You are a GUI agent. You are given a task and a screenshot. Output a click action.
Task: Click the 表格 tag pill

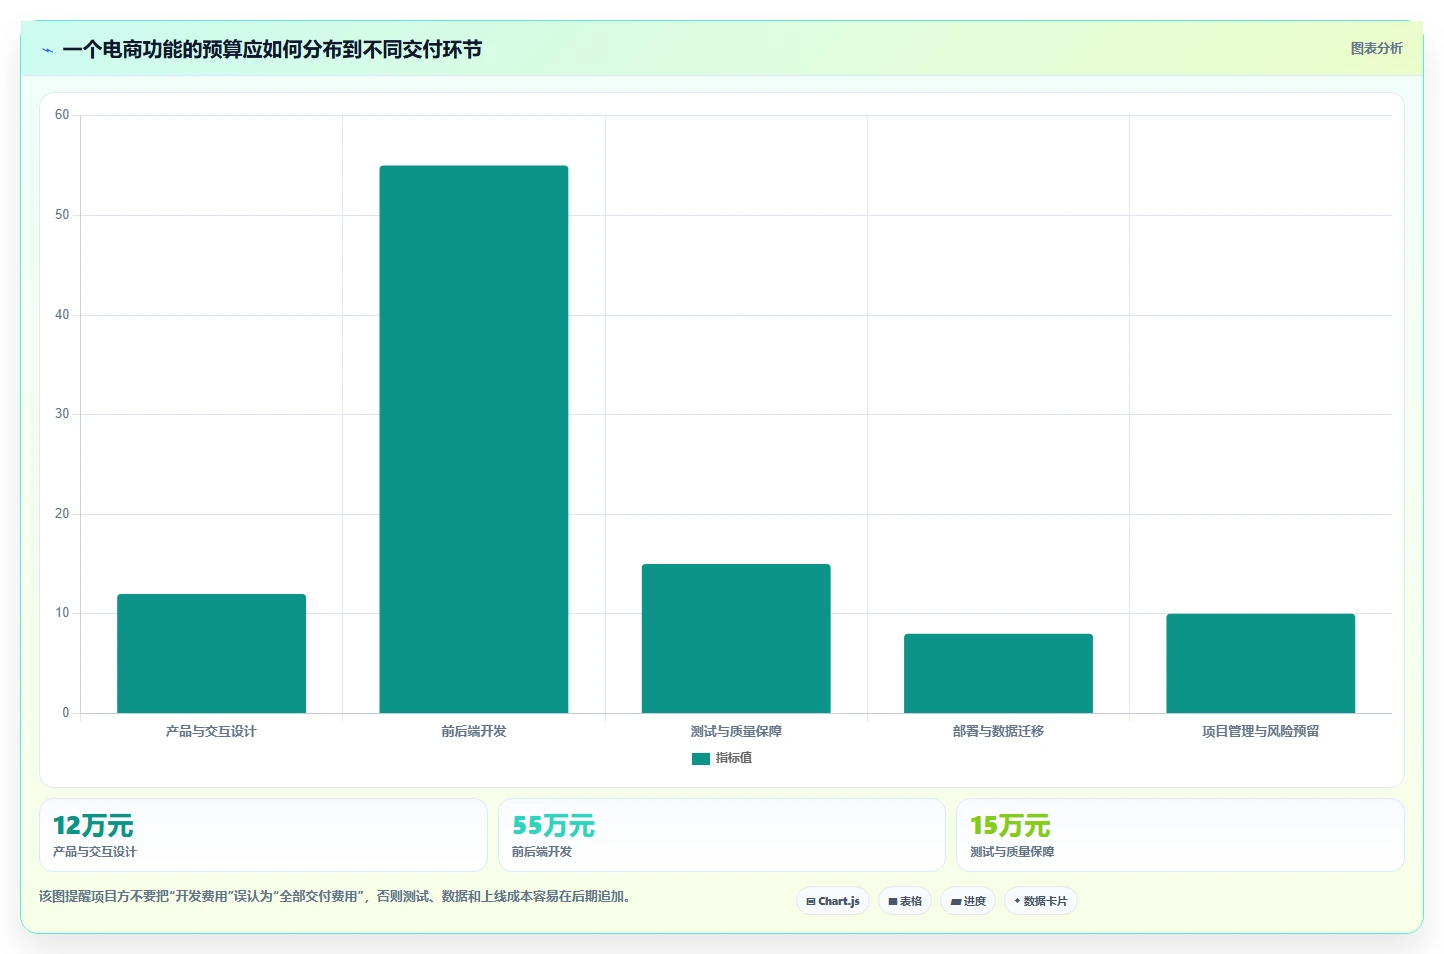(x=905, y=901)
